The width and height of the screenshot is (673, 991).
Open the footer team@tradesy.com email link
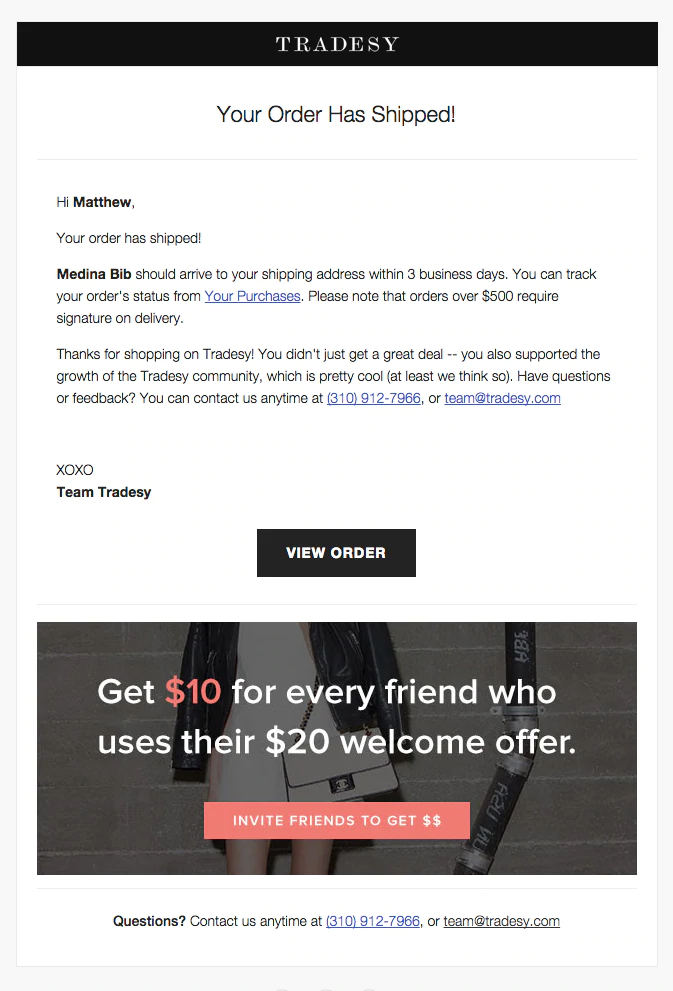point(501,921)
